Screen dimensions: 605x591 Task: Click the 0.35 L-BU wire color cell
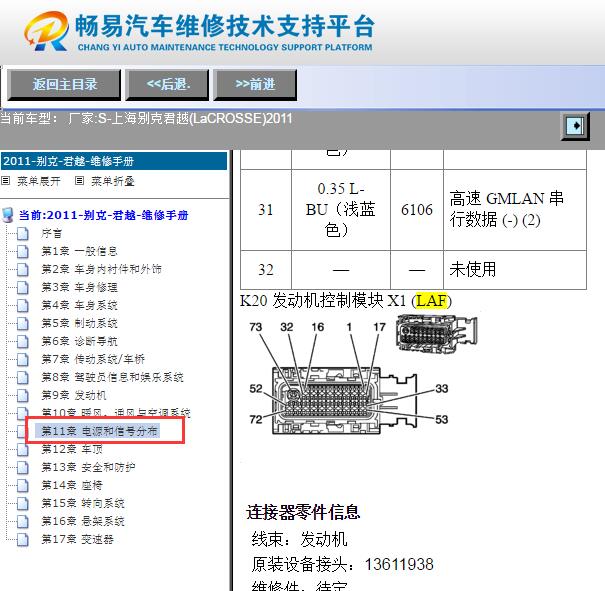coord(341,210)
